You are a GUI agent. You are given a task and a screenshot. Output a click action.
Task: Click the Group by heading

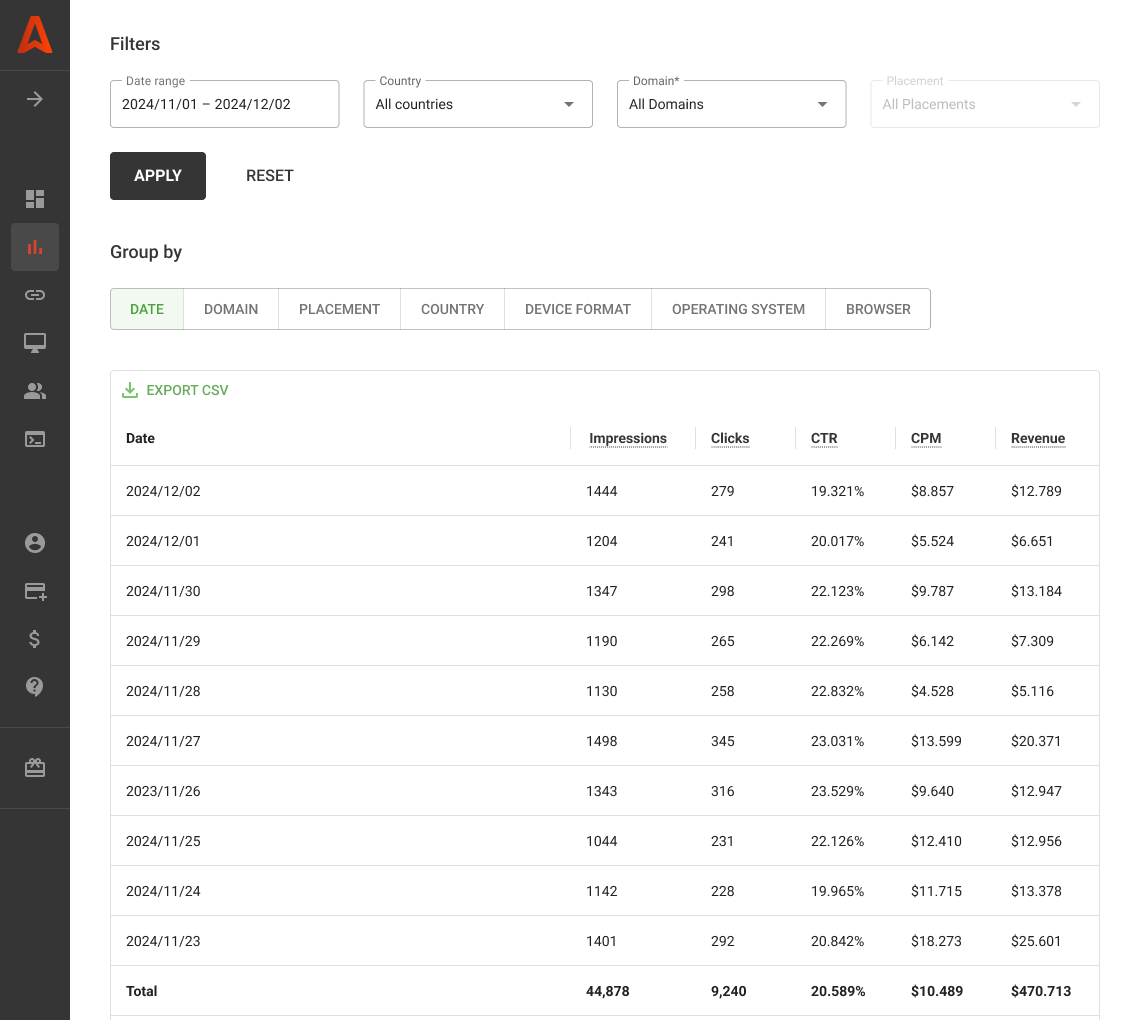pos(145,252)
